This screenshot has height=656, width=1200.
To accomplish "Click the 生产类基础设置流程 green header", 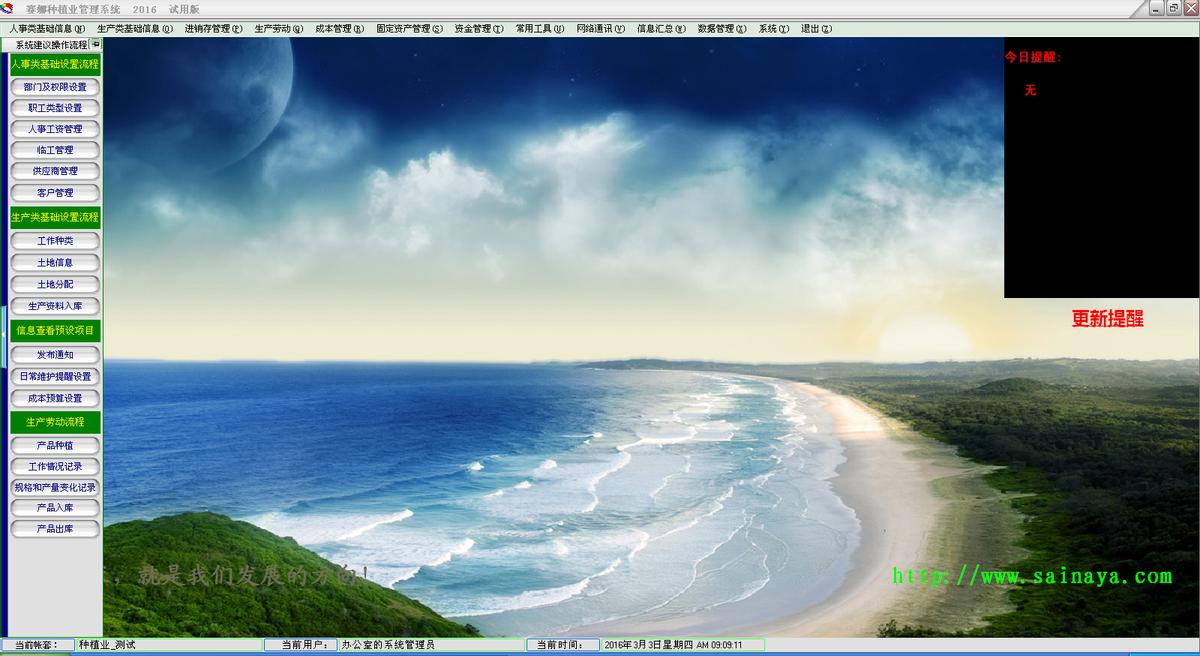I will [x=55, y=217].
